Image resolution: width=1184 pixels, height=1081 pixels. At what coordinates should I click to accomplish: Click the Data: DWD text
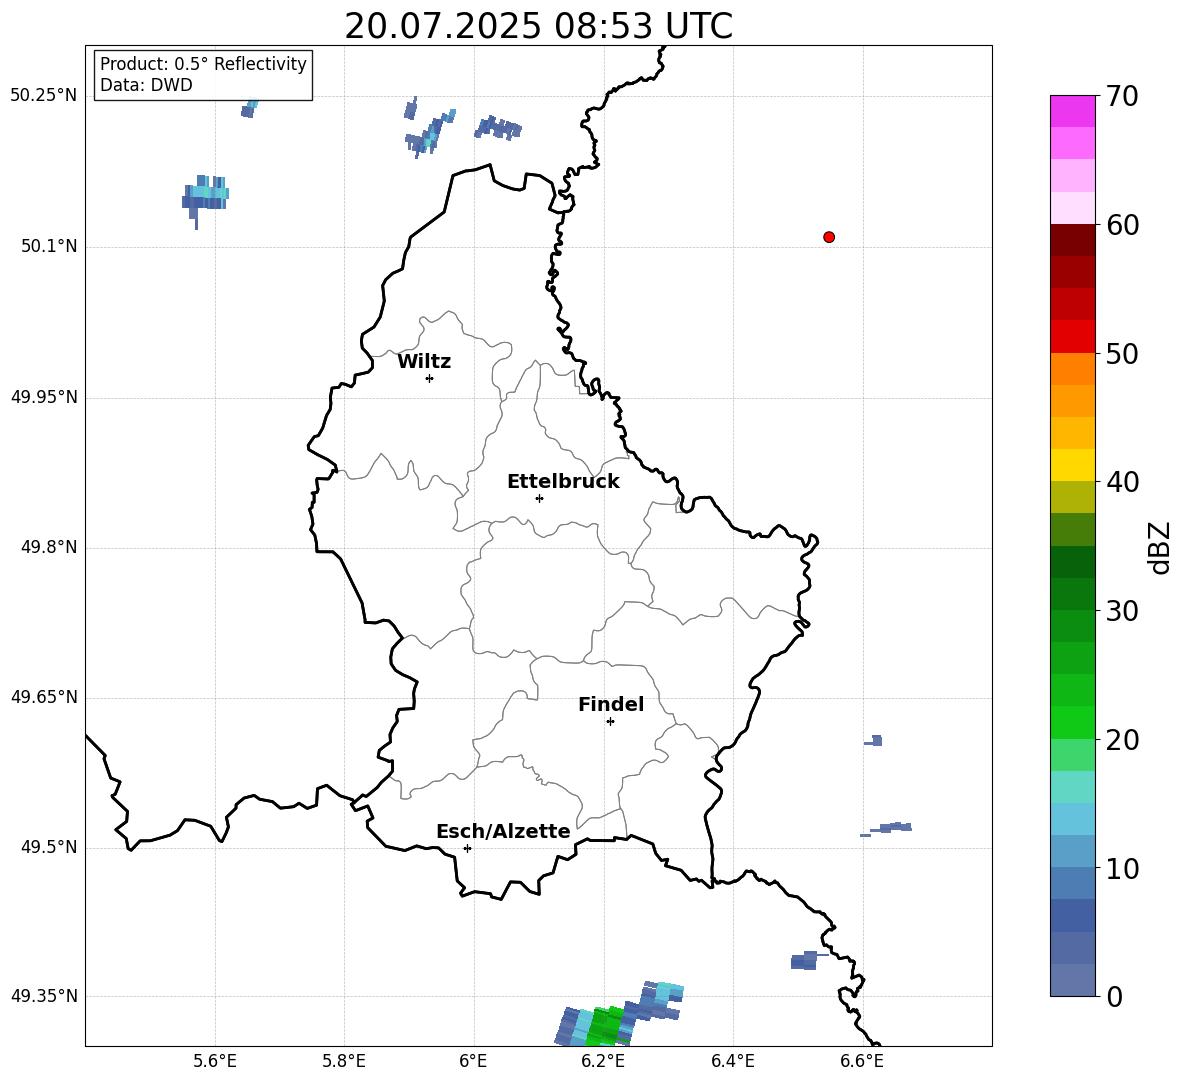coord(146,85)
